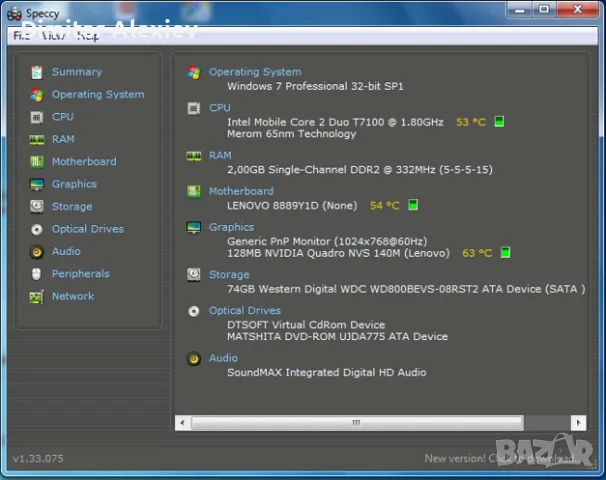Screen dimensions: 606x480
Task: Click the scrollbar left arrow
Action: point(182,423)
